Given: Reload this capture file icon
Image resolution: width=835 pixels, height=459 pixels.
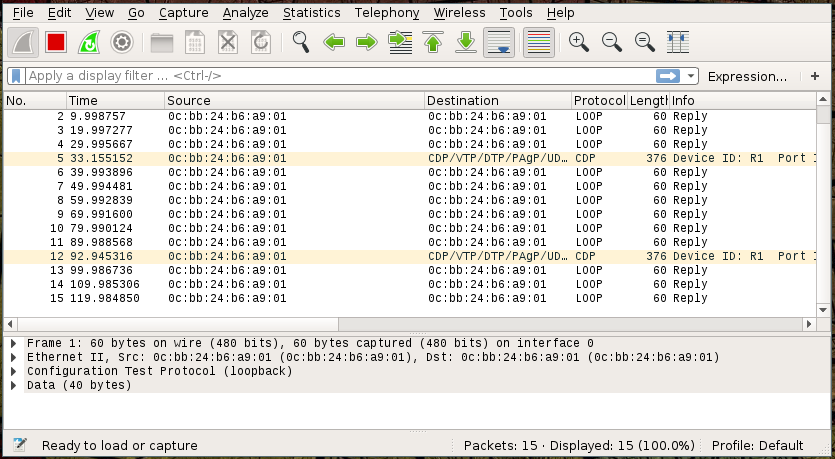Looking at the screenshot, I should click(261, 42).
